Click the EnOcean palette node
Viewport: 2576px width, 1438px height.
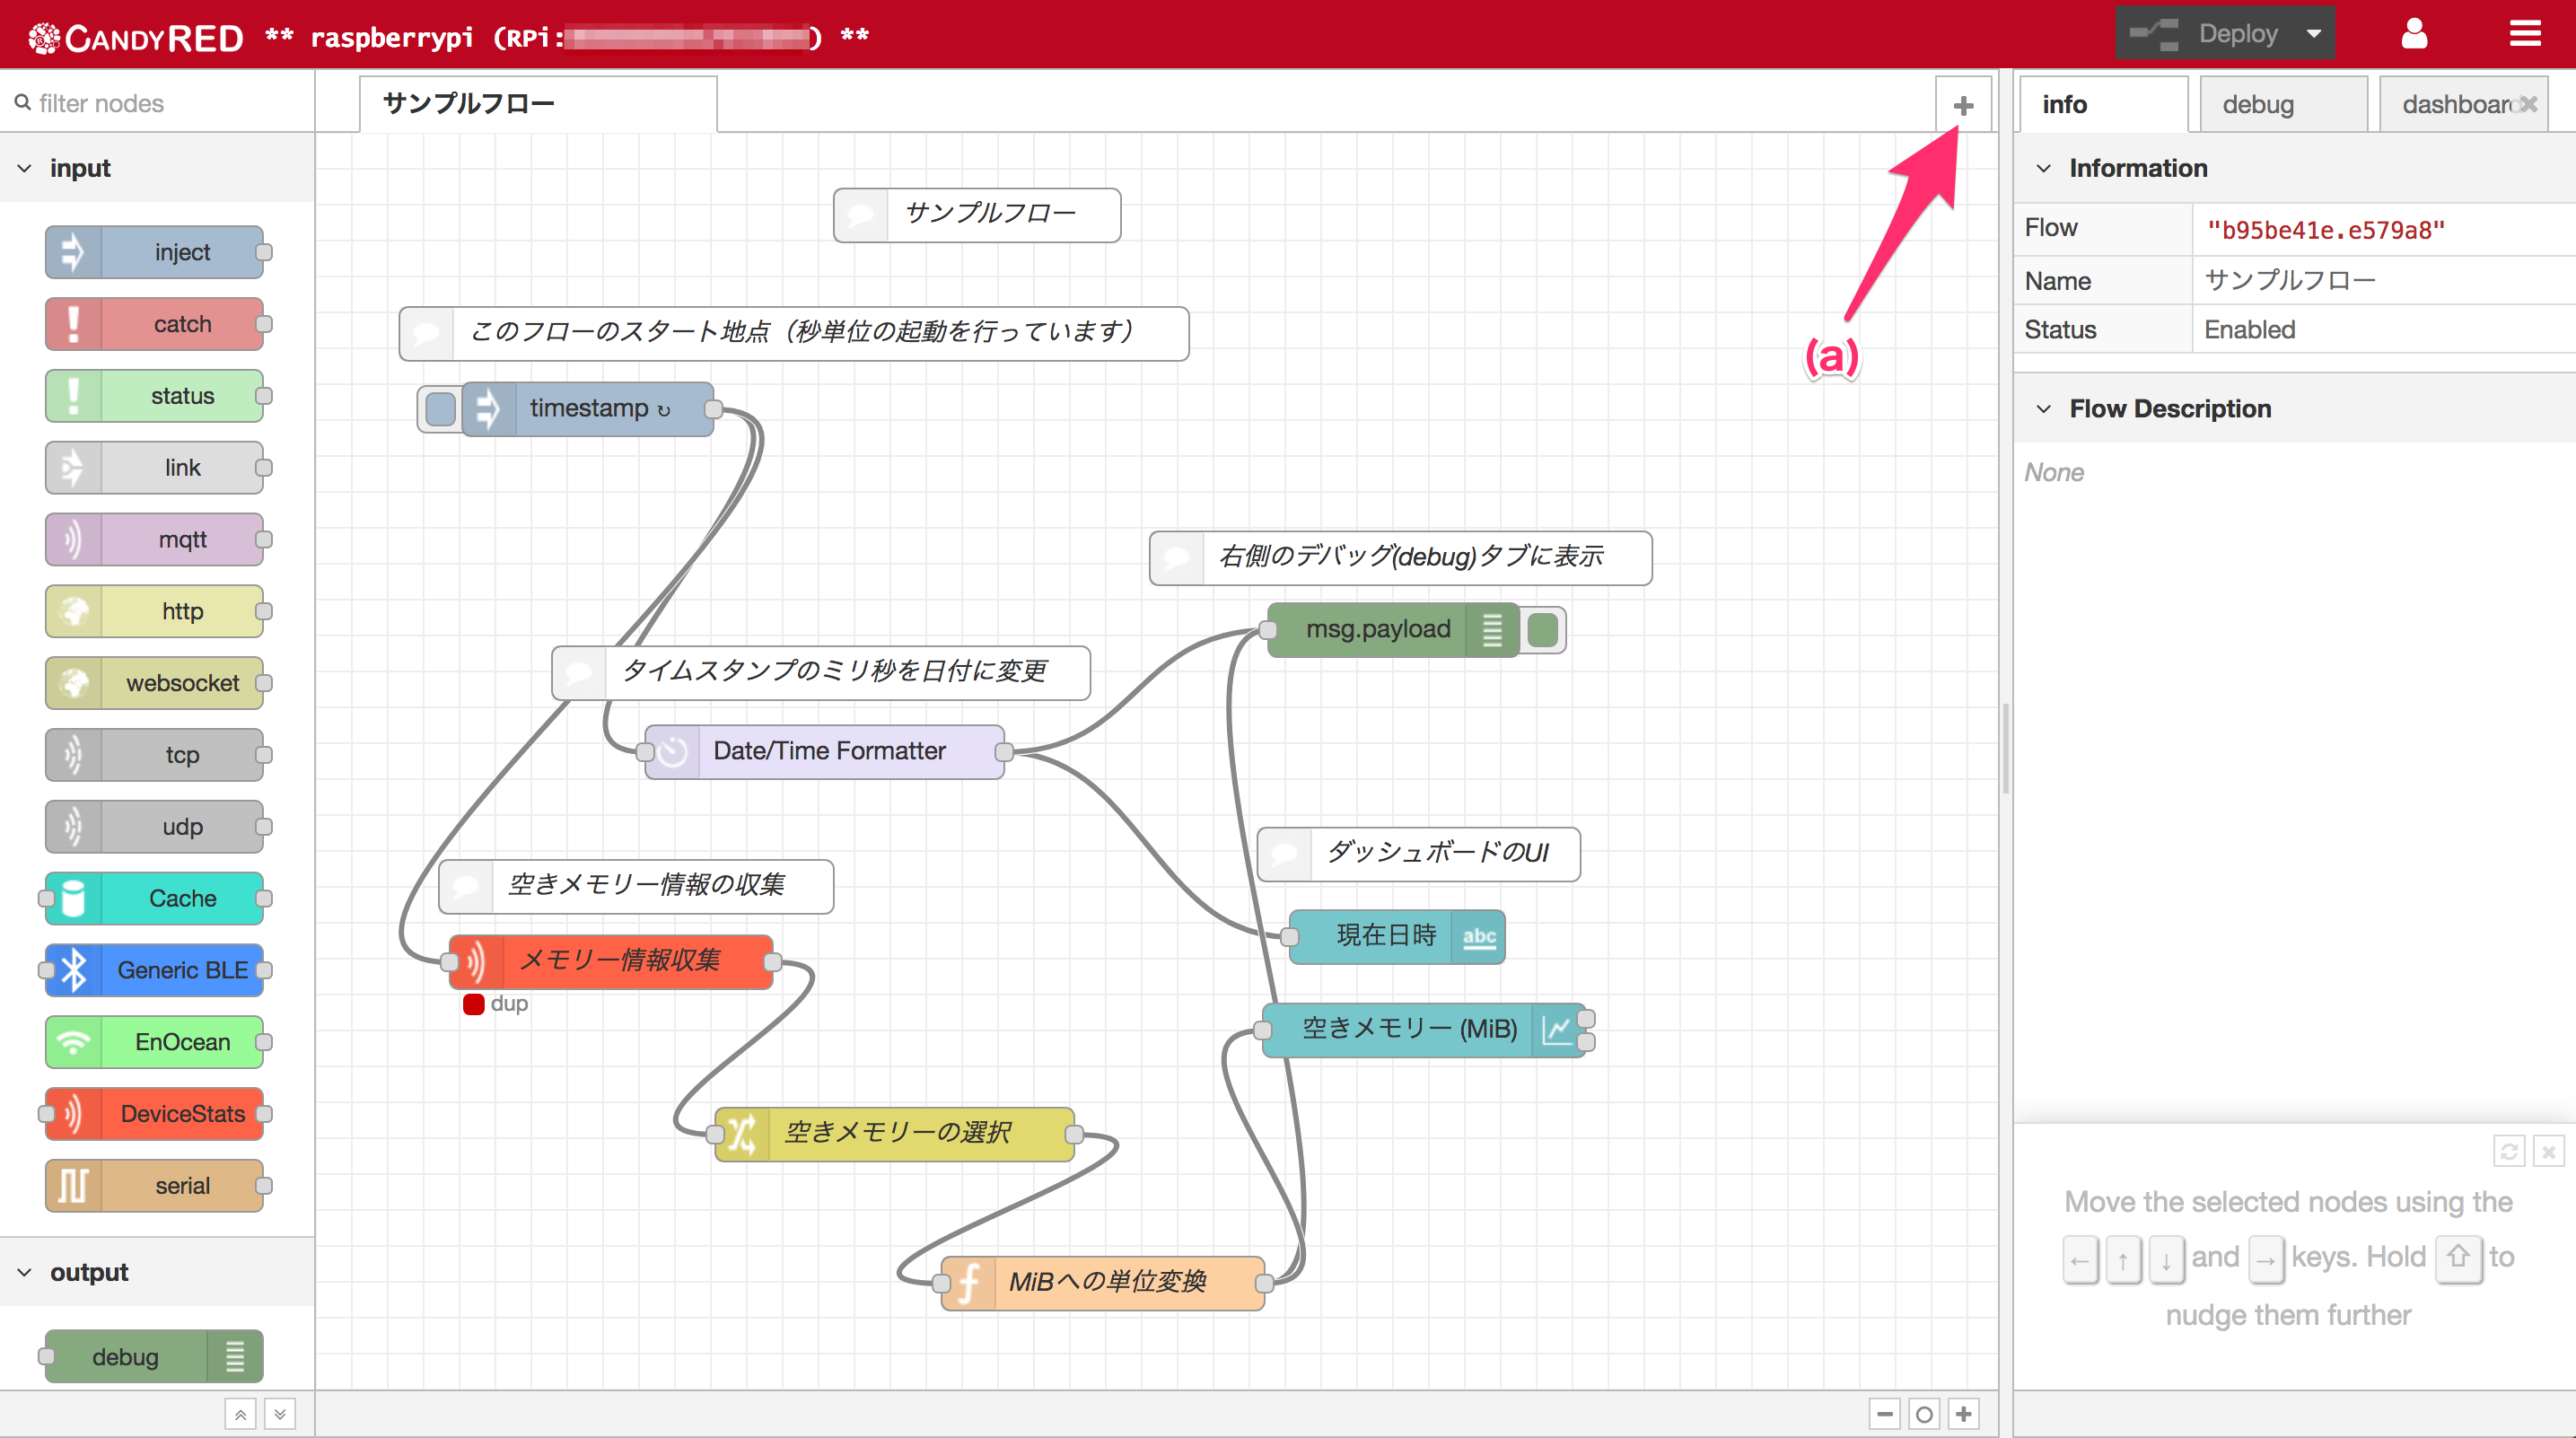pyautogui.click(x=154, y=1042)
